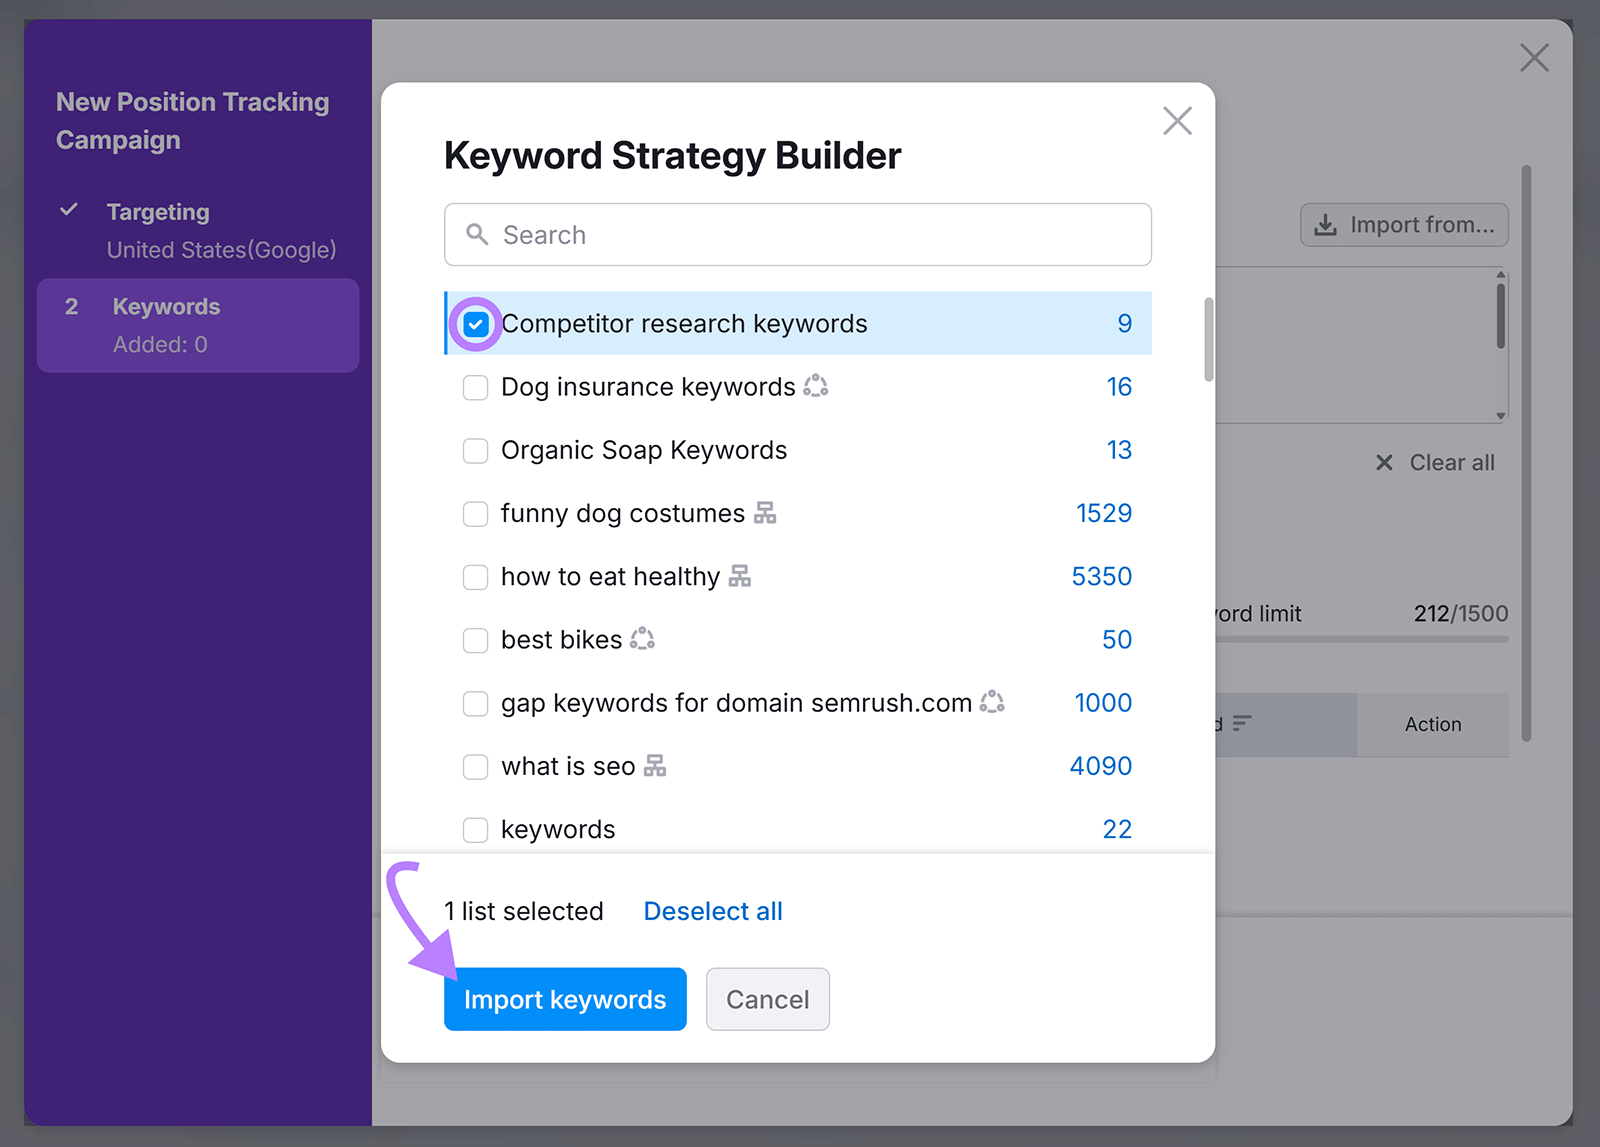Click the cluster icon next to best bikes
This screenshot has height=1147, width=1600.
pyautogui.click(x=644, y=639)
